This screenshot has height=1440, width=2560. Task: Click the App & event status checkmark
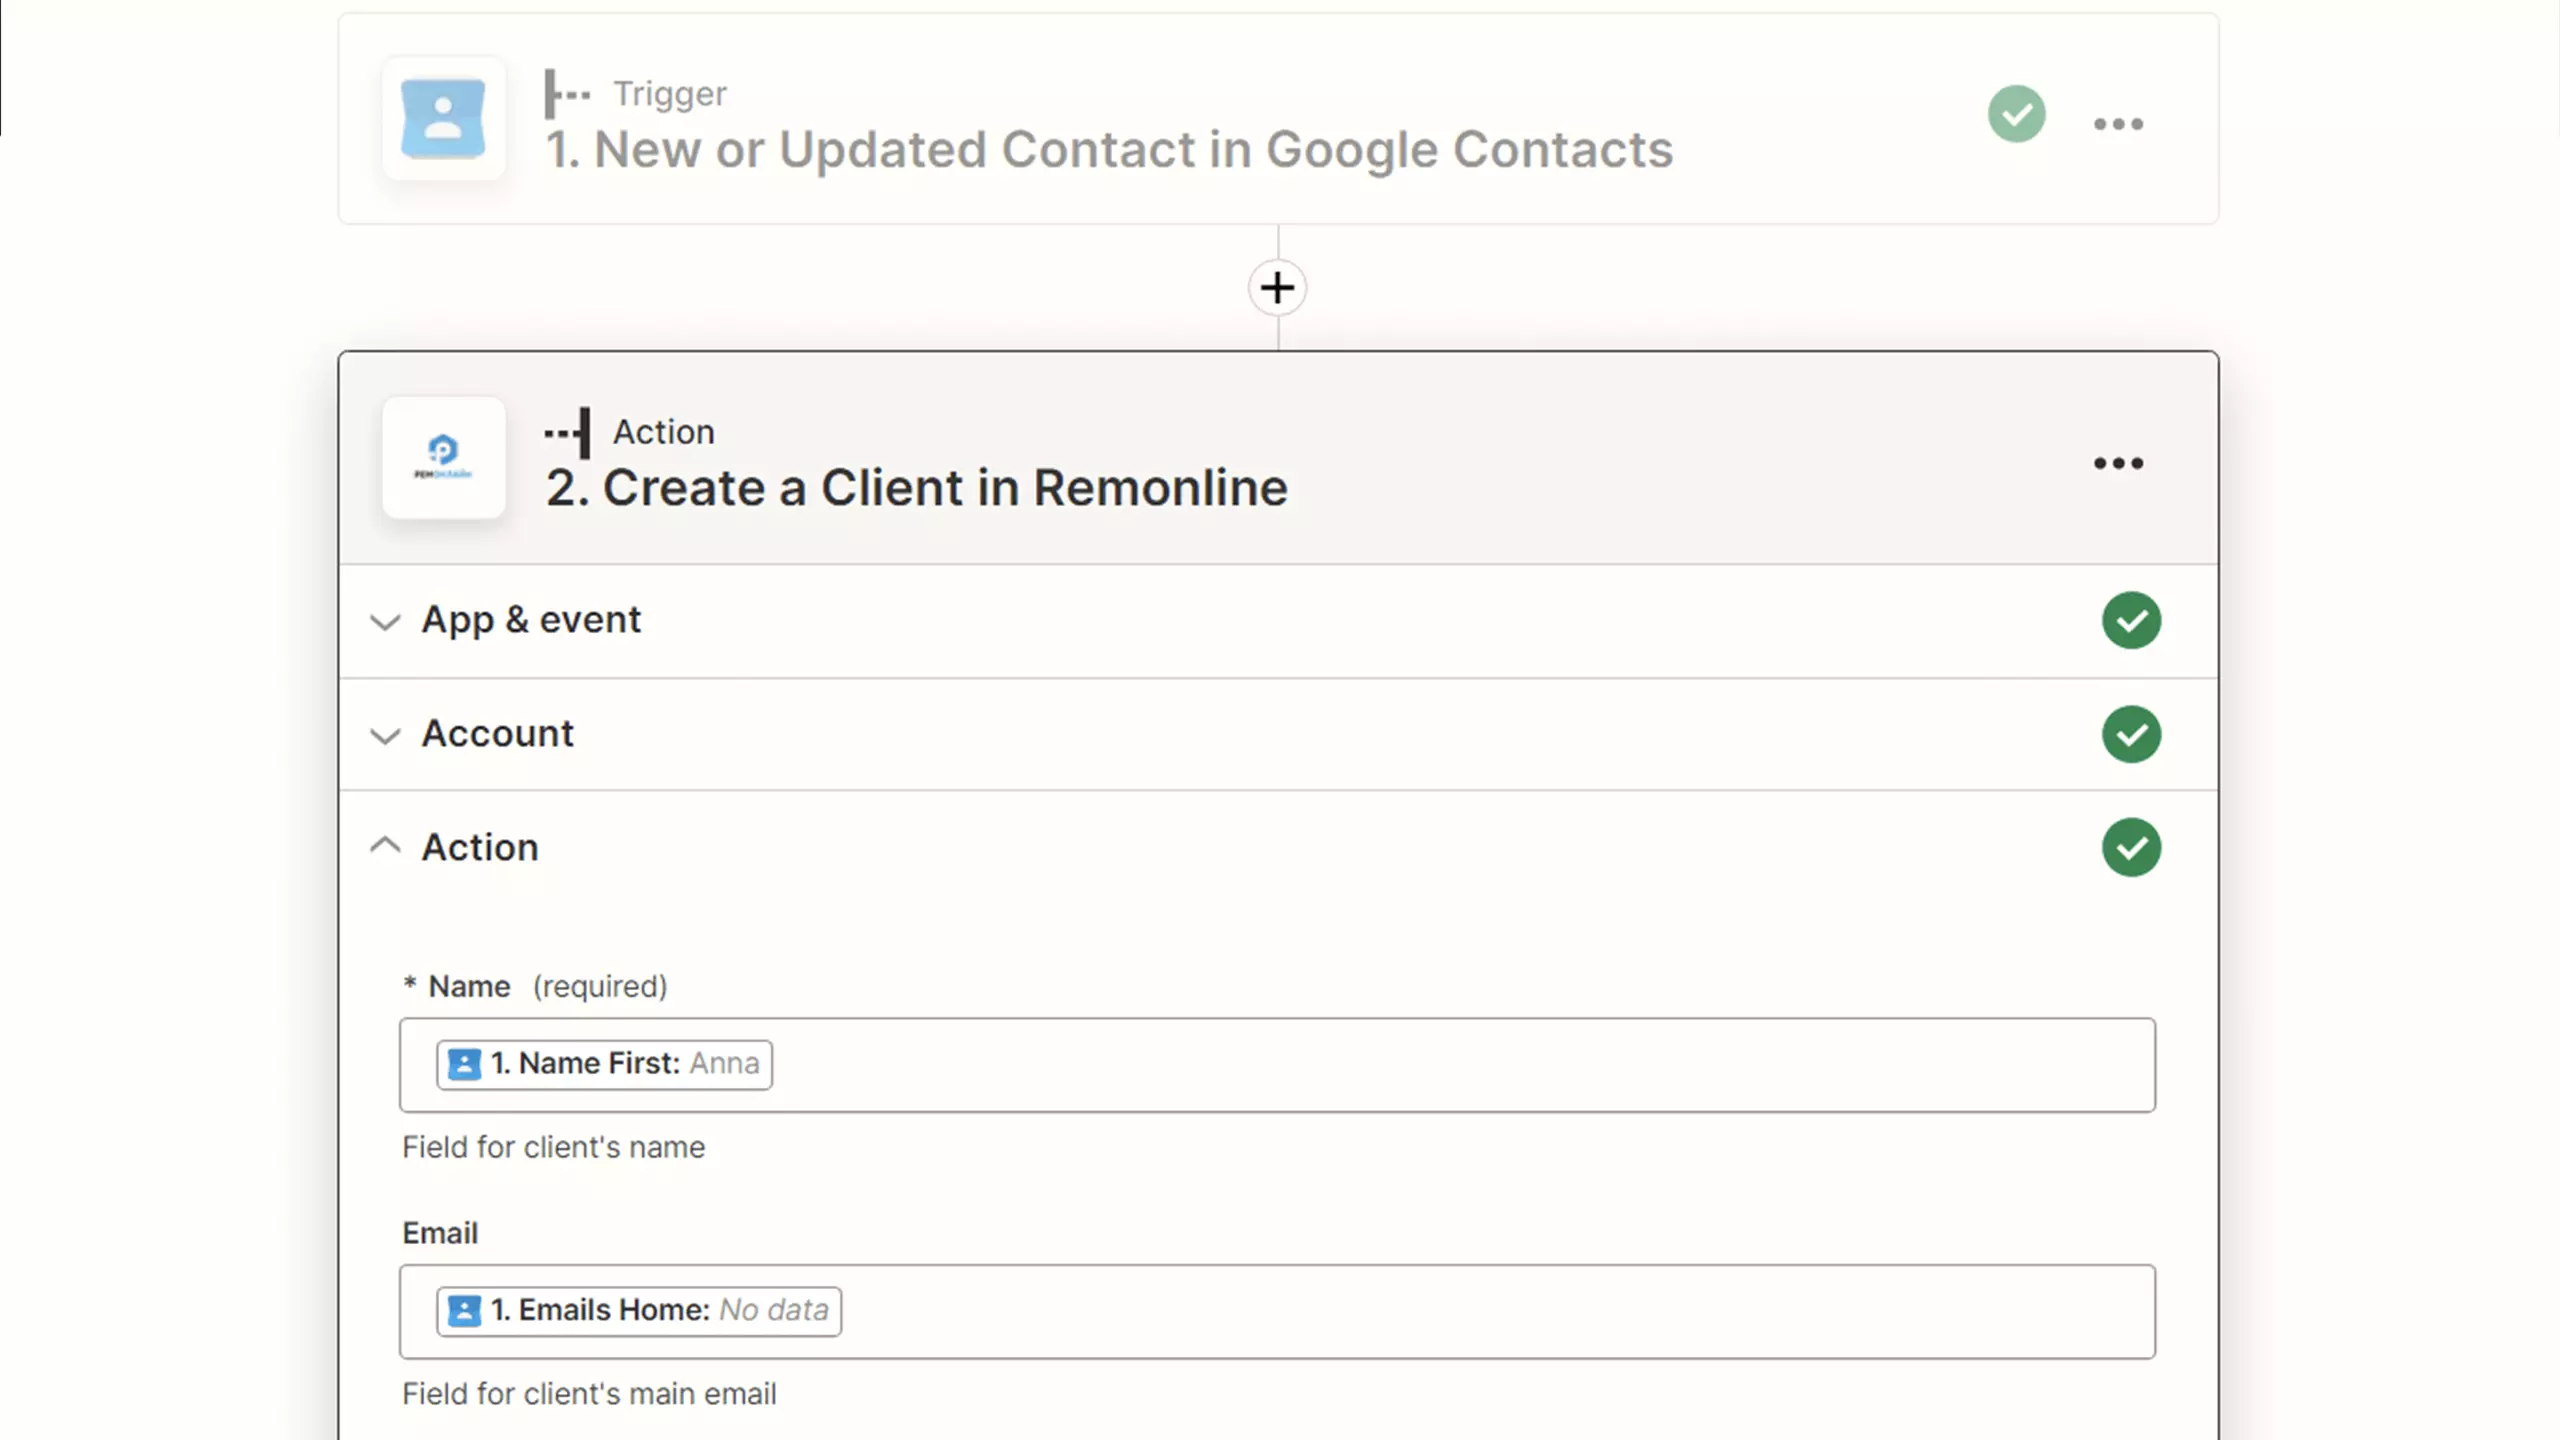(x=2131, y=620)
